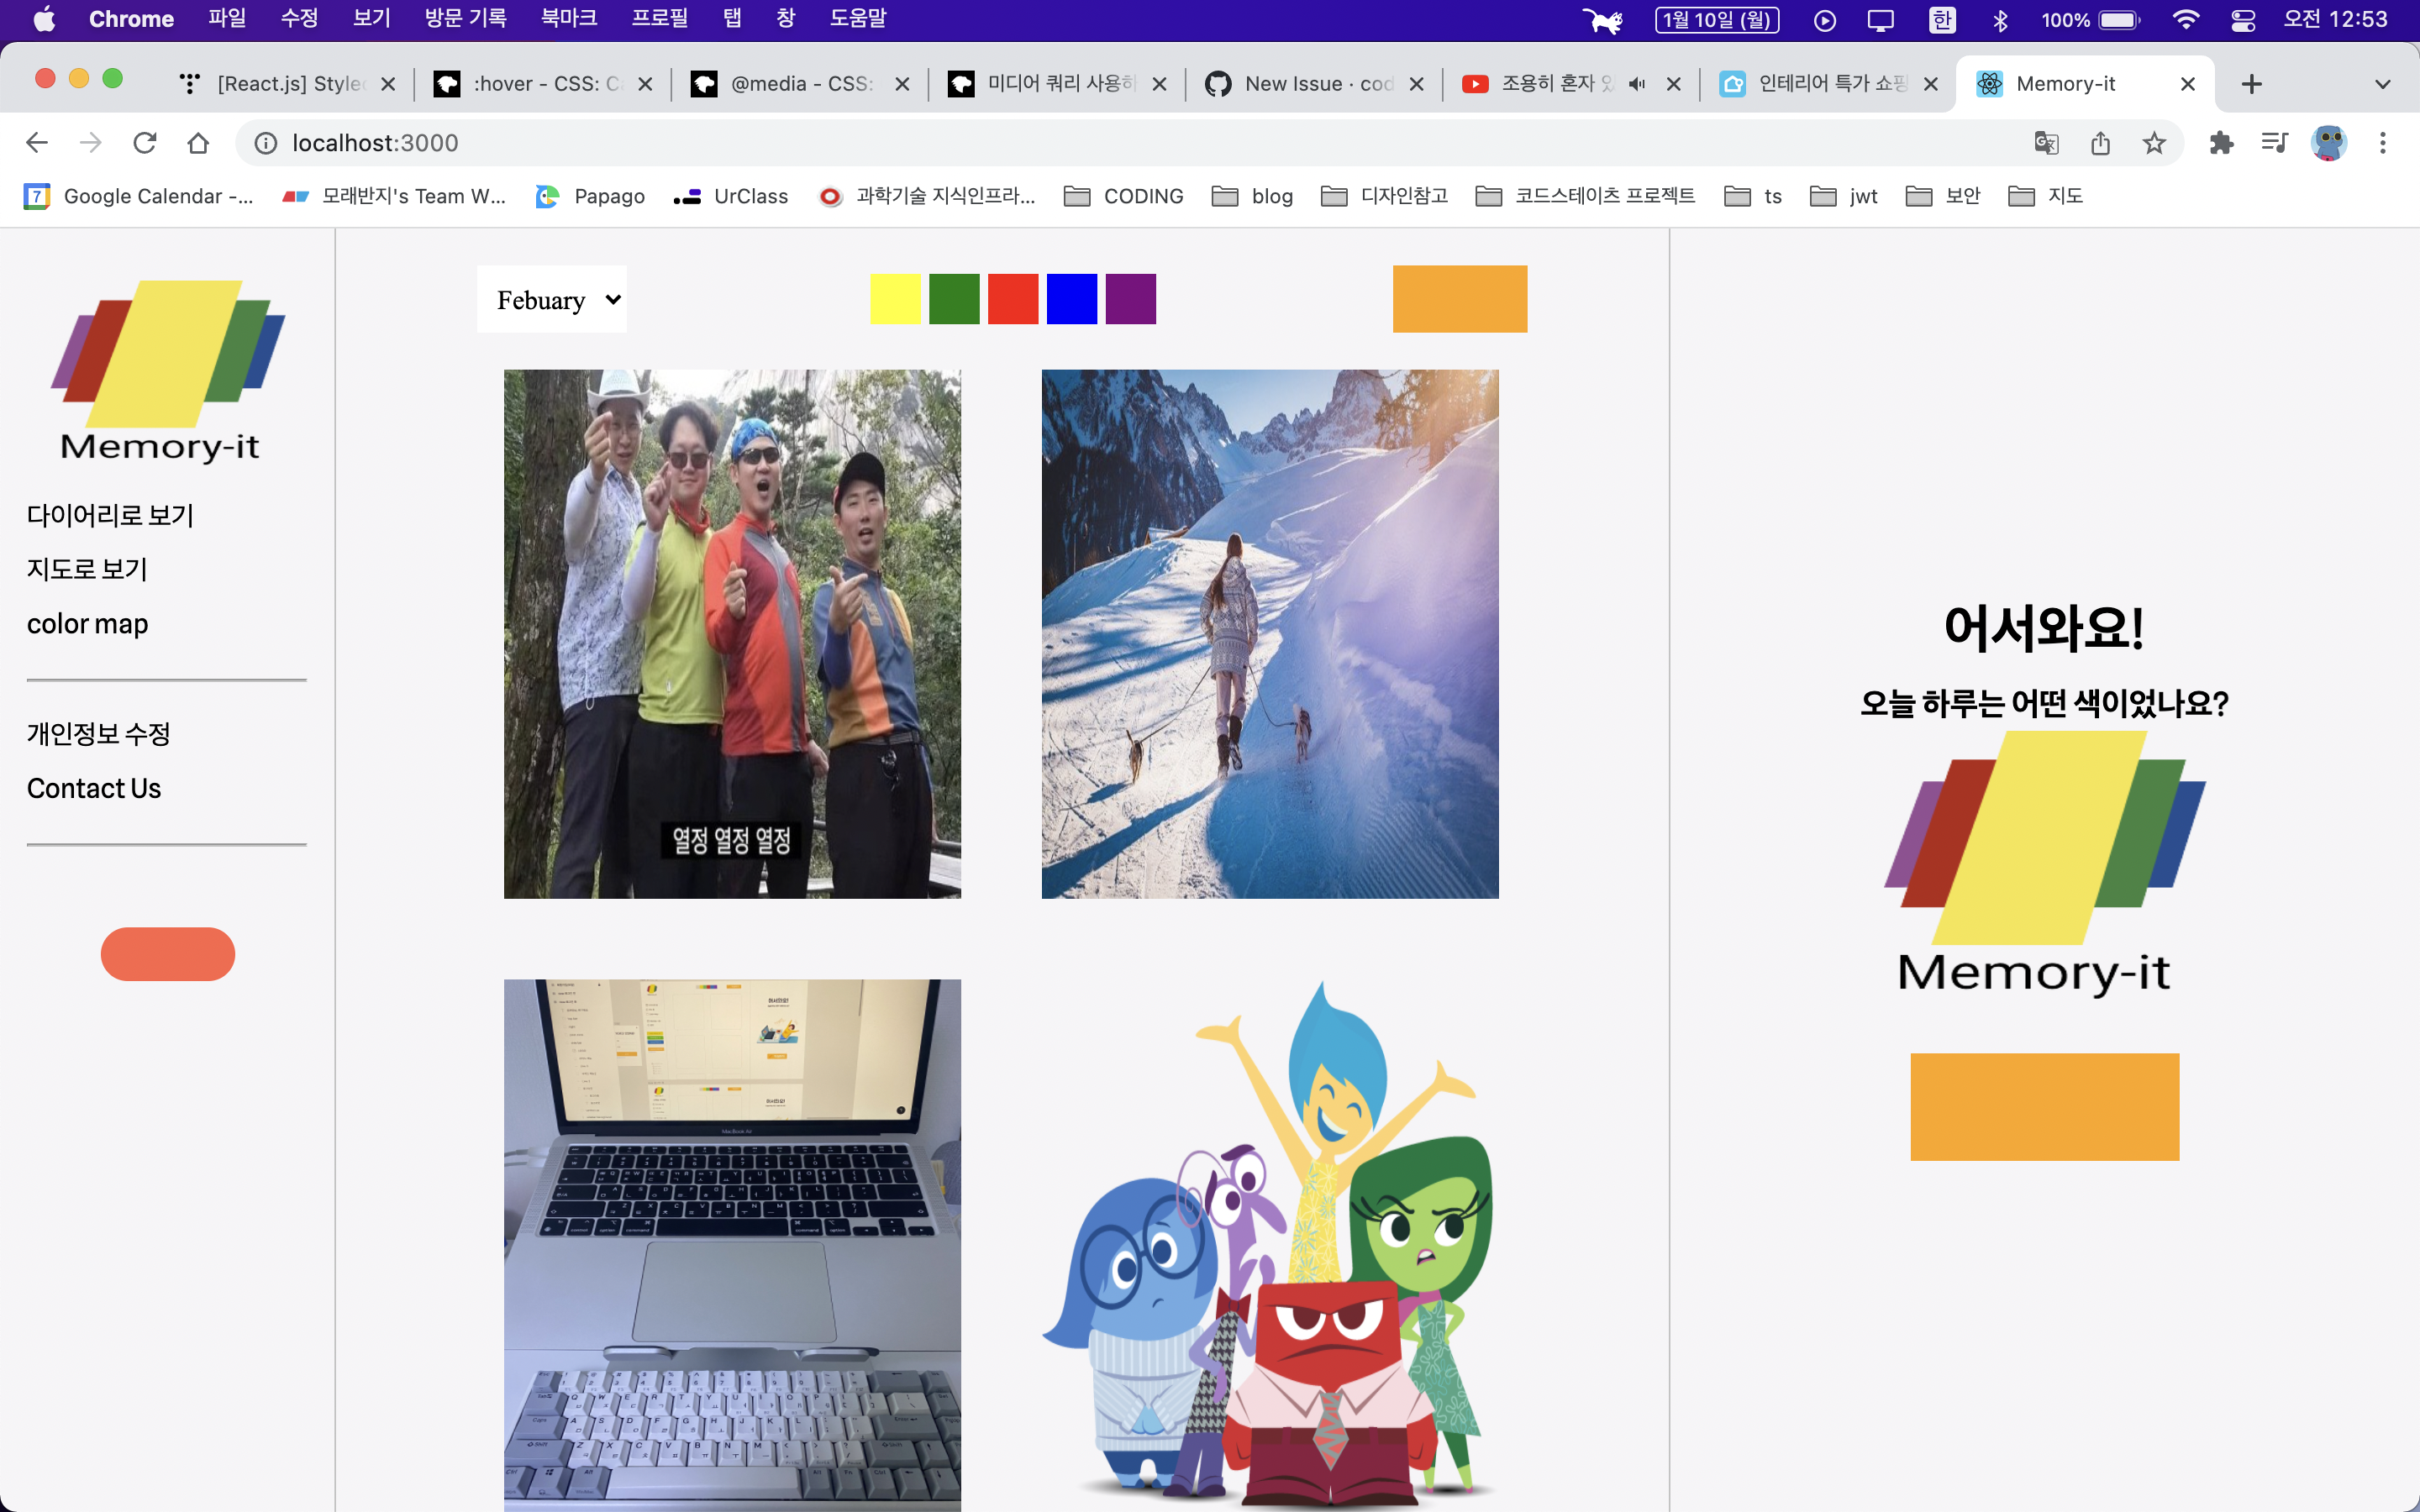Open the blog bookmark folder
Screen dimensions: 2420x1512
pos(1253,196)
